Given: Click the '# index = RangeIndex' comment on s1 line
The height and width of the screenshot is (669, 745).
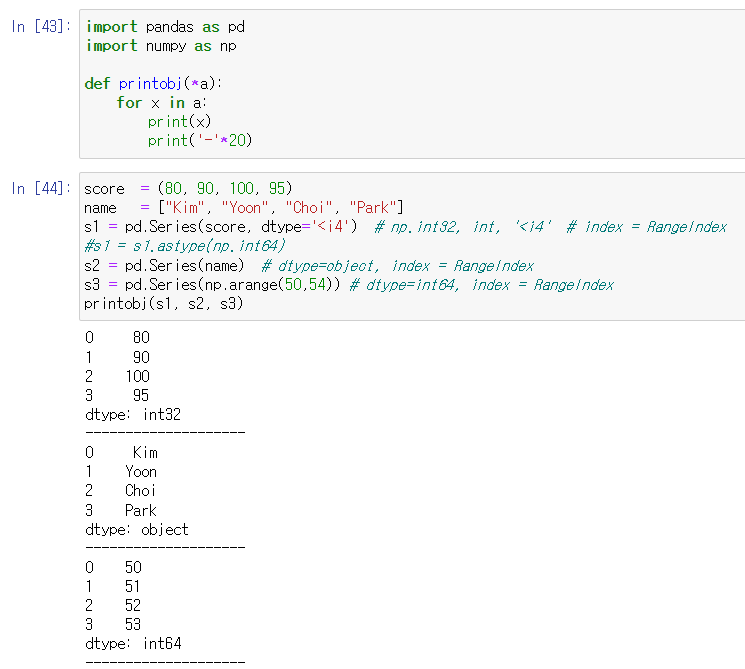Looking at the screenshot, I should pos(647,227).
